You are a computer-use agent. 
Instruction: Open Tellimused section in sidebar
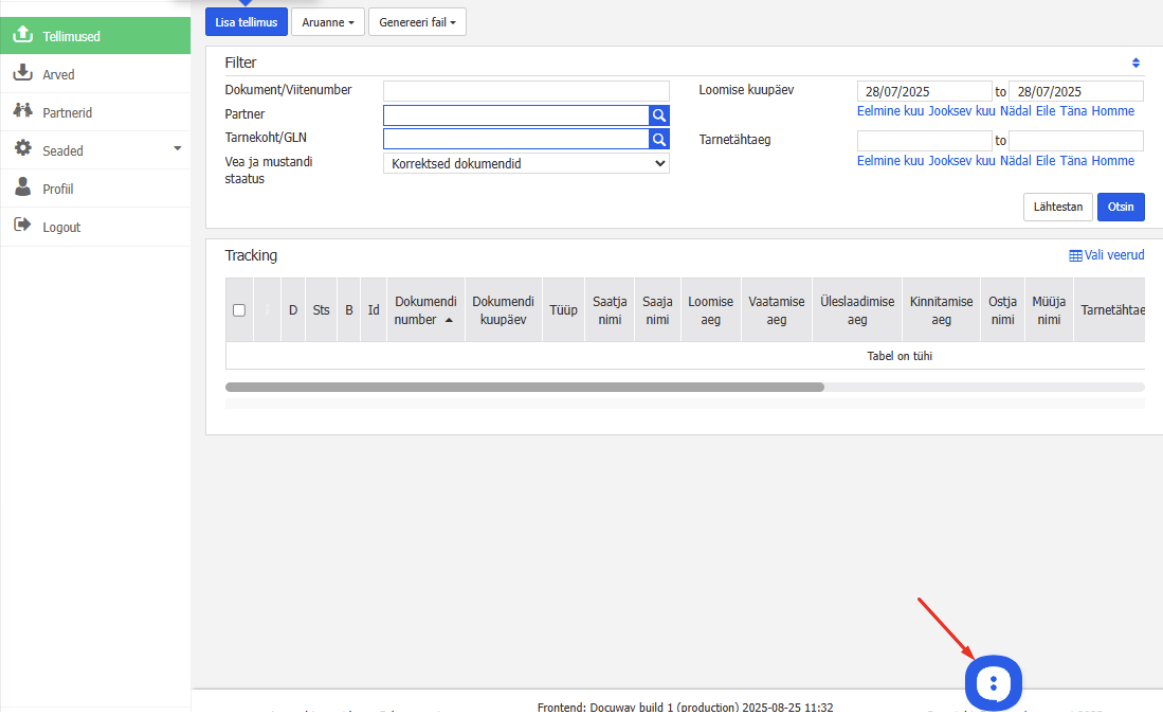pyautogui.click(x=95, y=36)
